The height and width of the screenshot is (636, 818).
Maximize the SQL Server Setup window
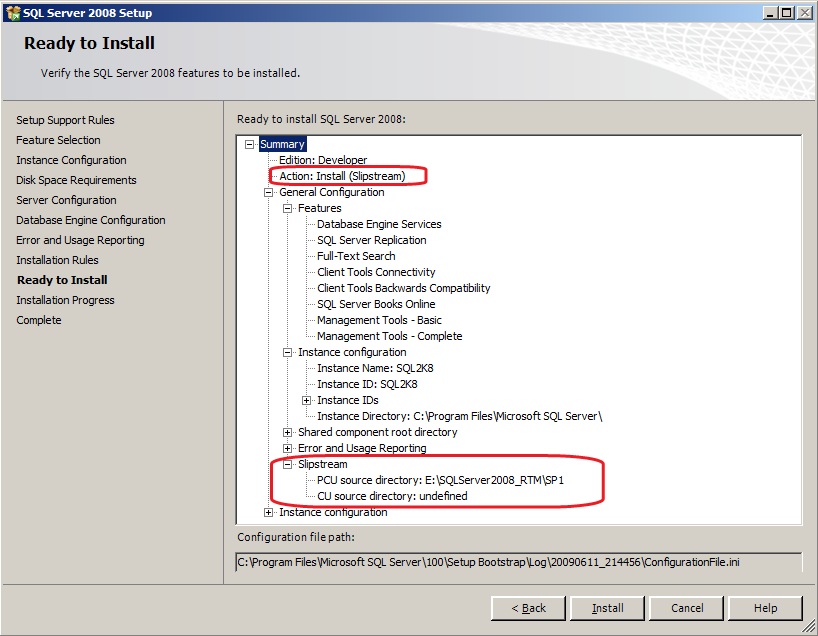click(x=786, y=12)
